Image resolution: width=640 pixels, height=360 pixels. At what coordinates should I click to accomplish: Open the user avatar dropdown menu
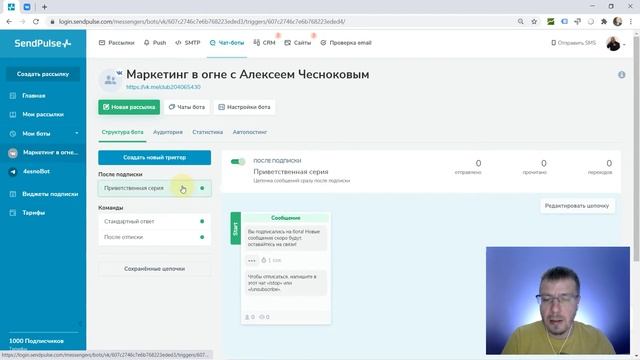(616, 44)
